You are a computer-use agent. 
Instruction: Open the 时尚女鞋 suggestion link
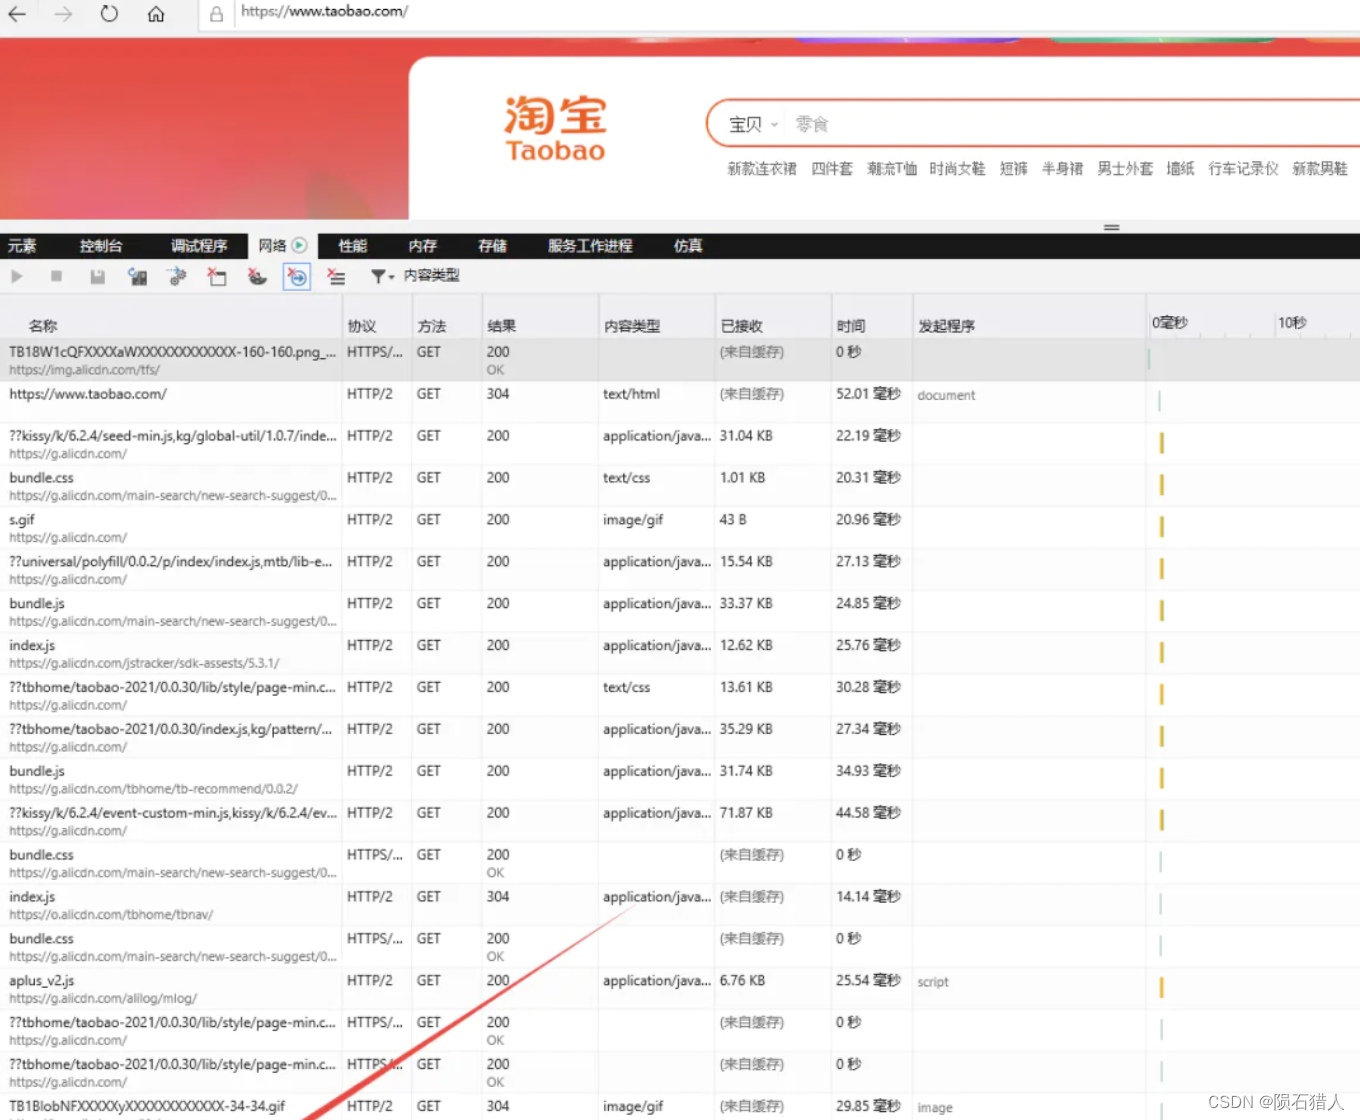[957, 169]
